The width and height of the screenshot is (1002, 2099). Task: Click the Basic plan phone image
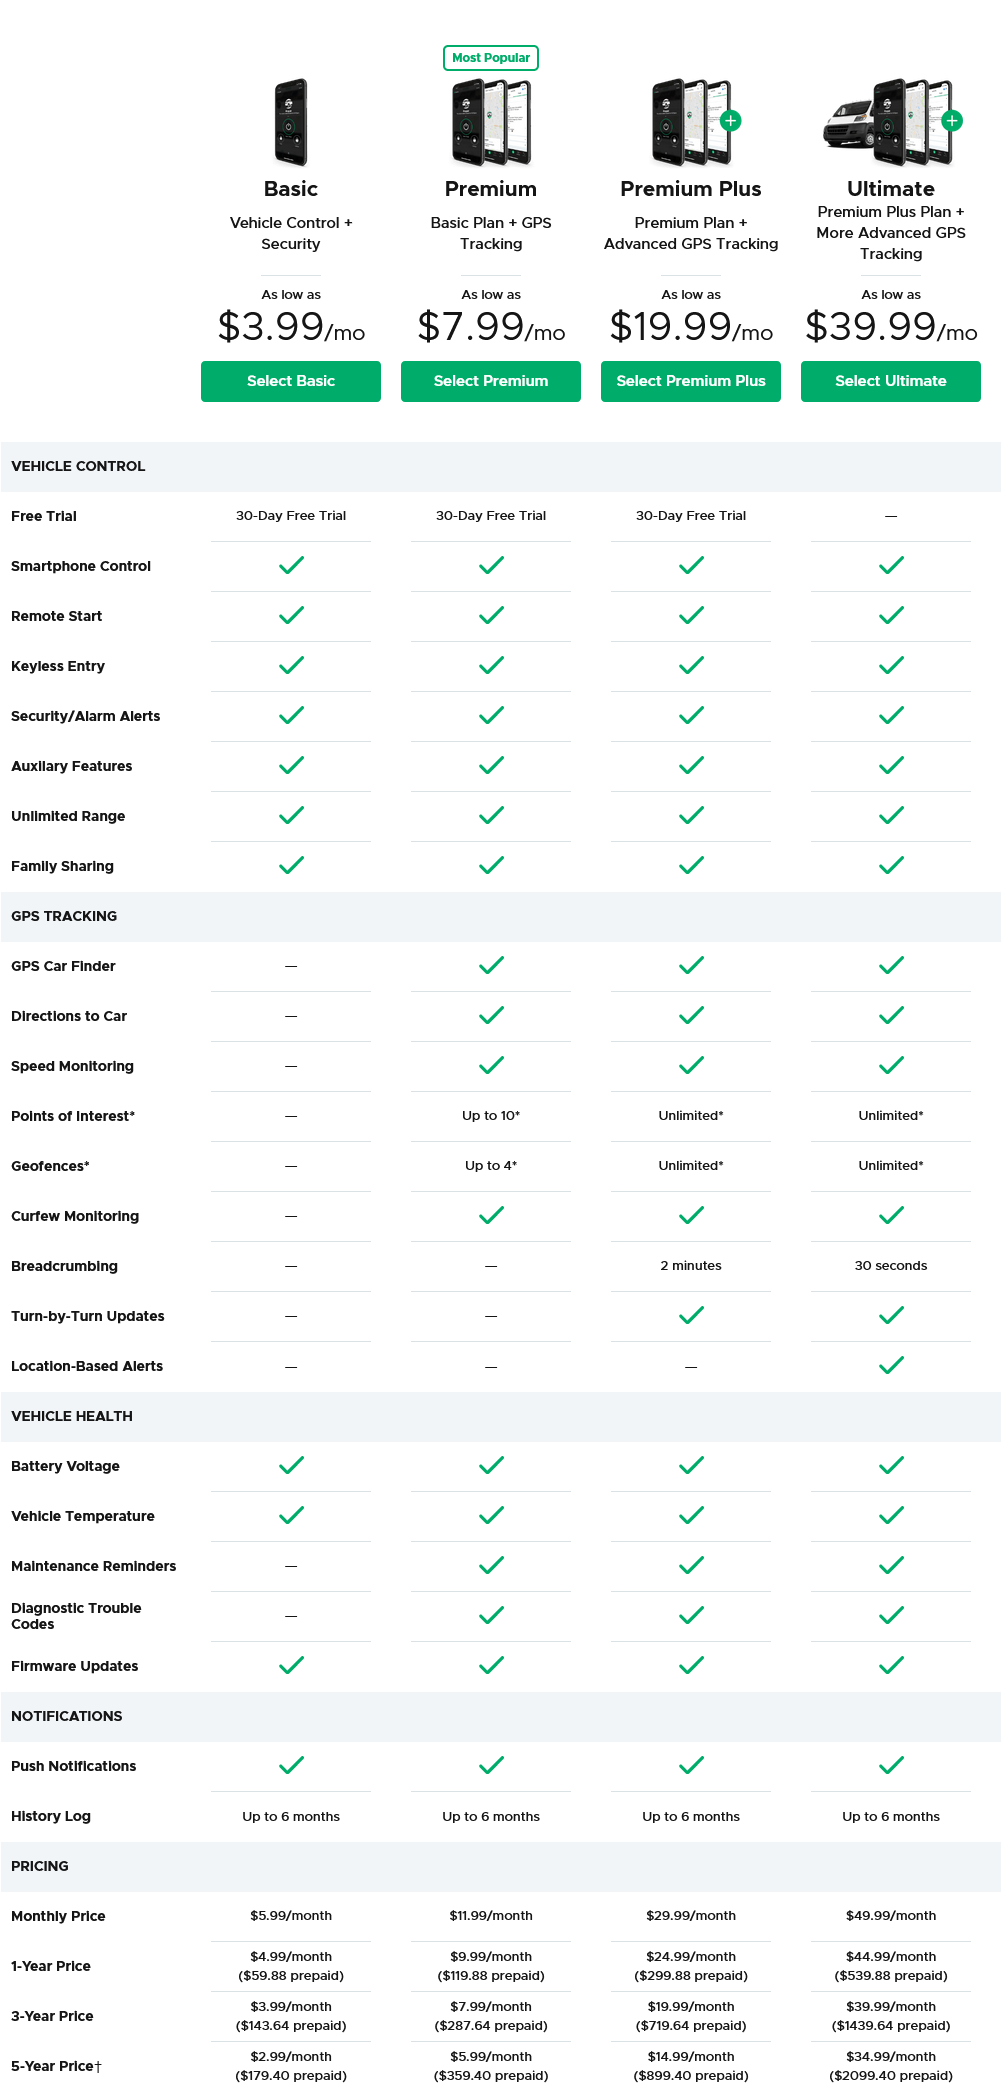[x=291, y=122]
